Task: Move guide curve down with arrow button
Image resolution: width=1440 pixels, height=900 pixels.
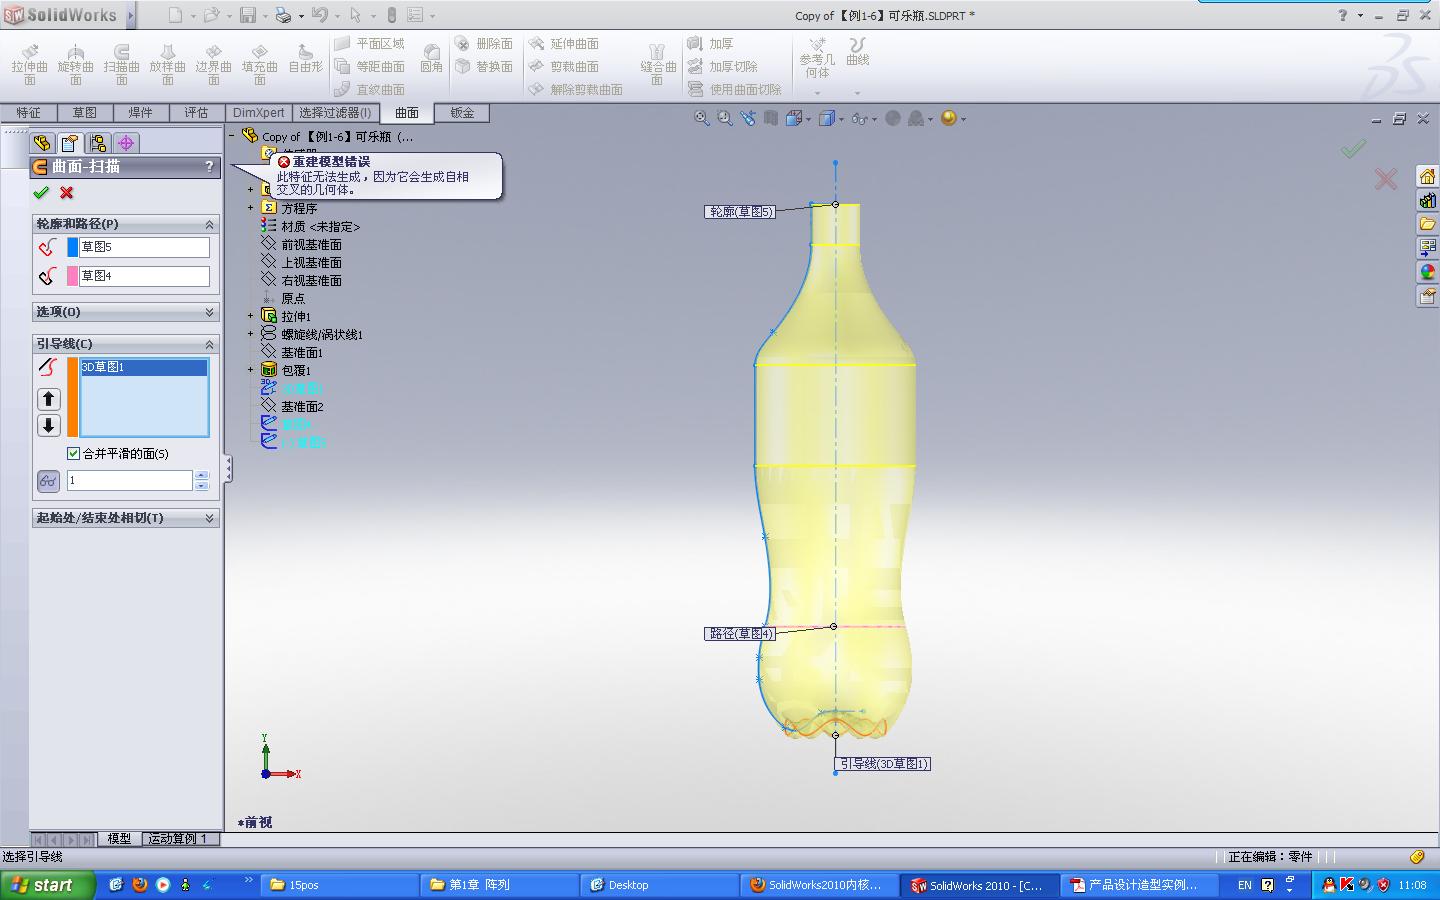Action: 48,425
